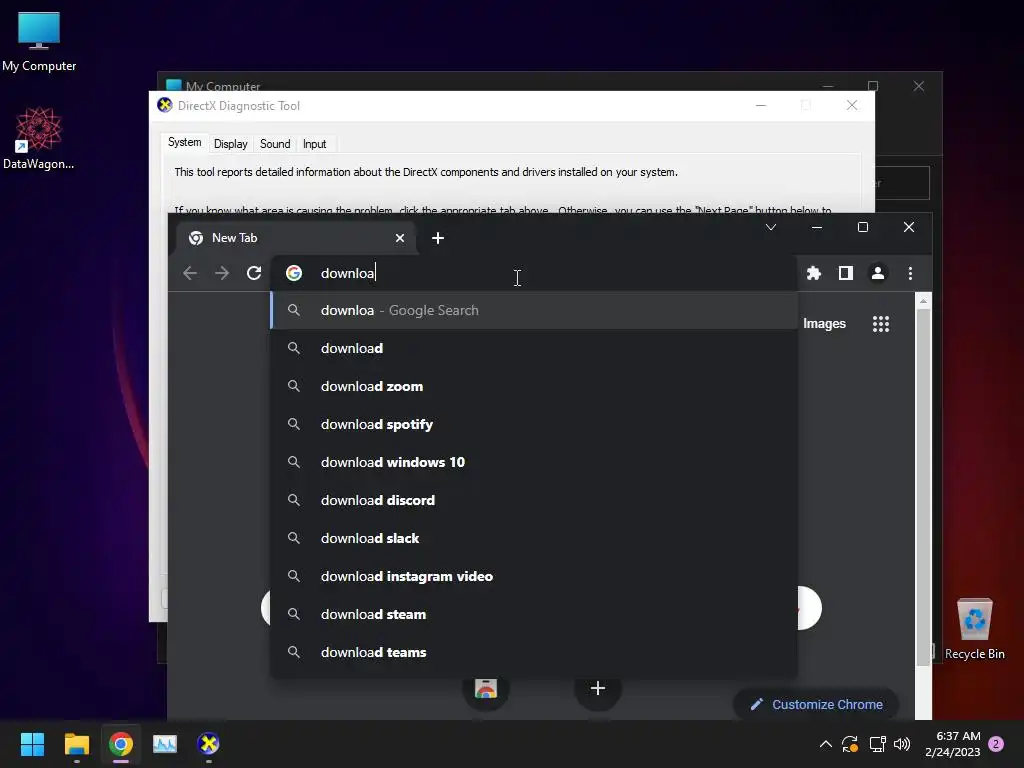This screenshot has height=768, width=1024.
Task: Open the Windows Start menu
Action: pos(32,744)
